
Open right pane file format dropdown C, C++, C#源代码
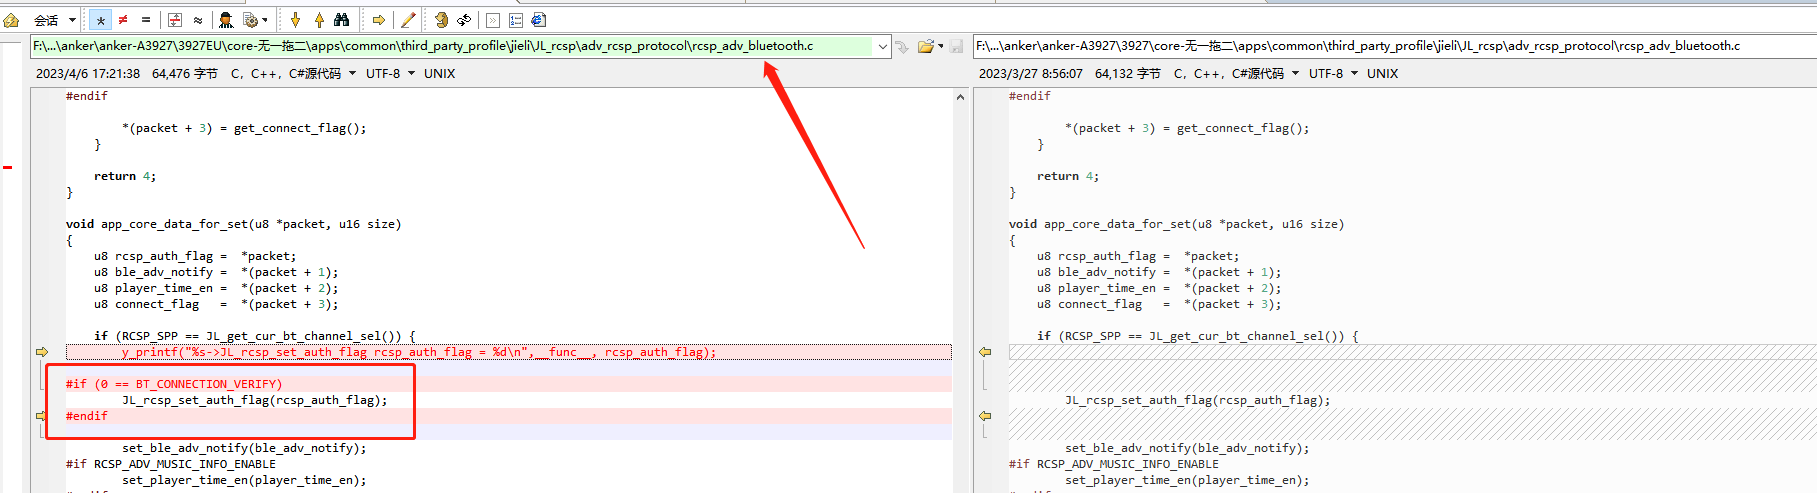[1236, 74]
